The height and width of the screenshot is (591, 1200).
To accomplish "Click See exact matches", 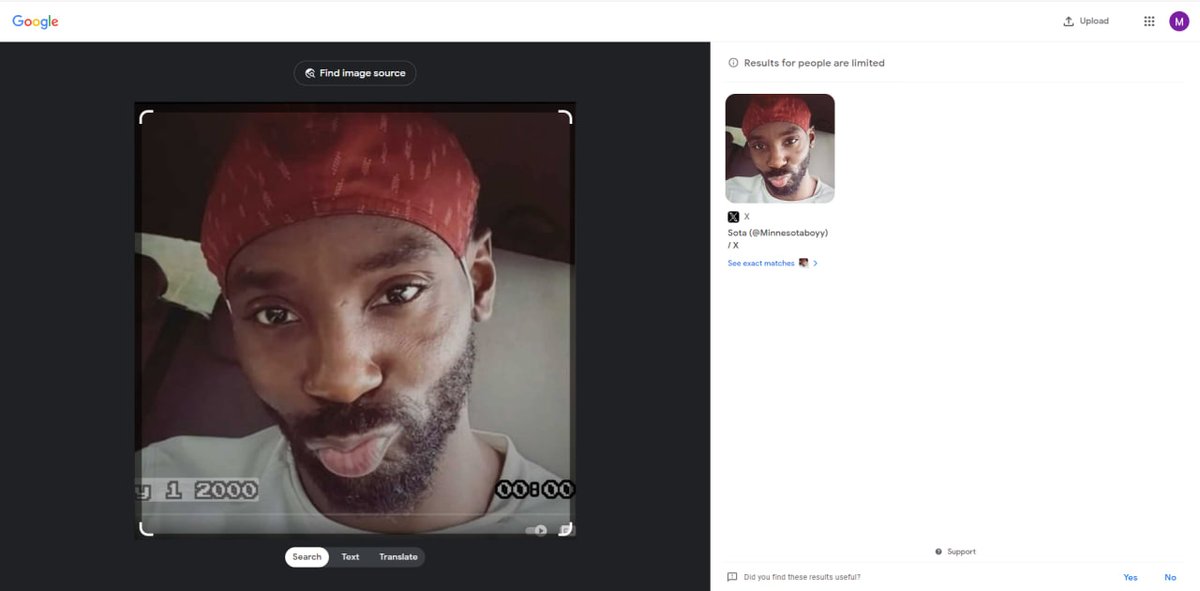I will [x=762, y=262].
